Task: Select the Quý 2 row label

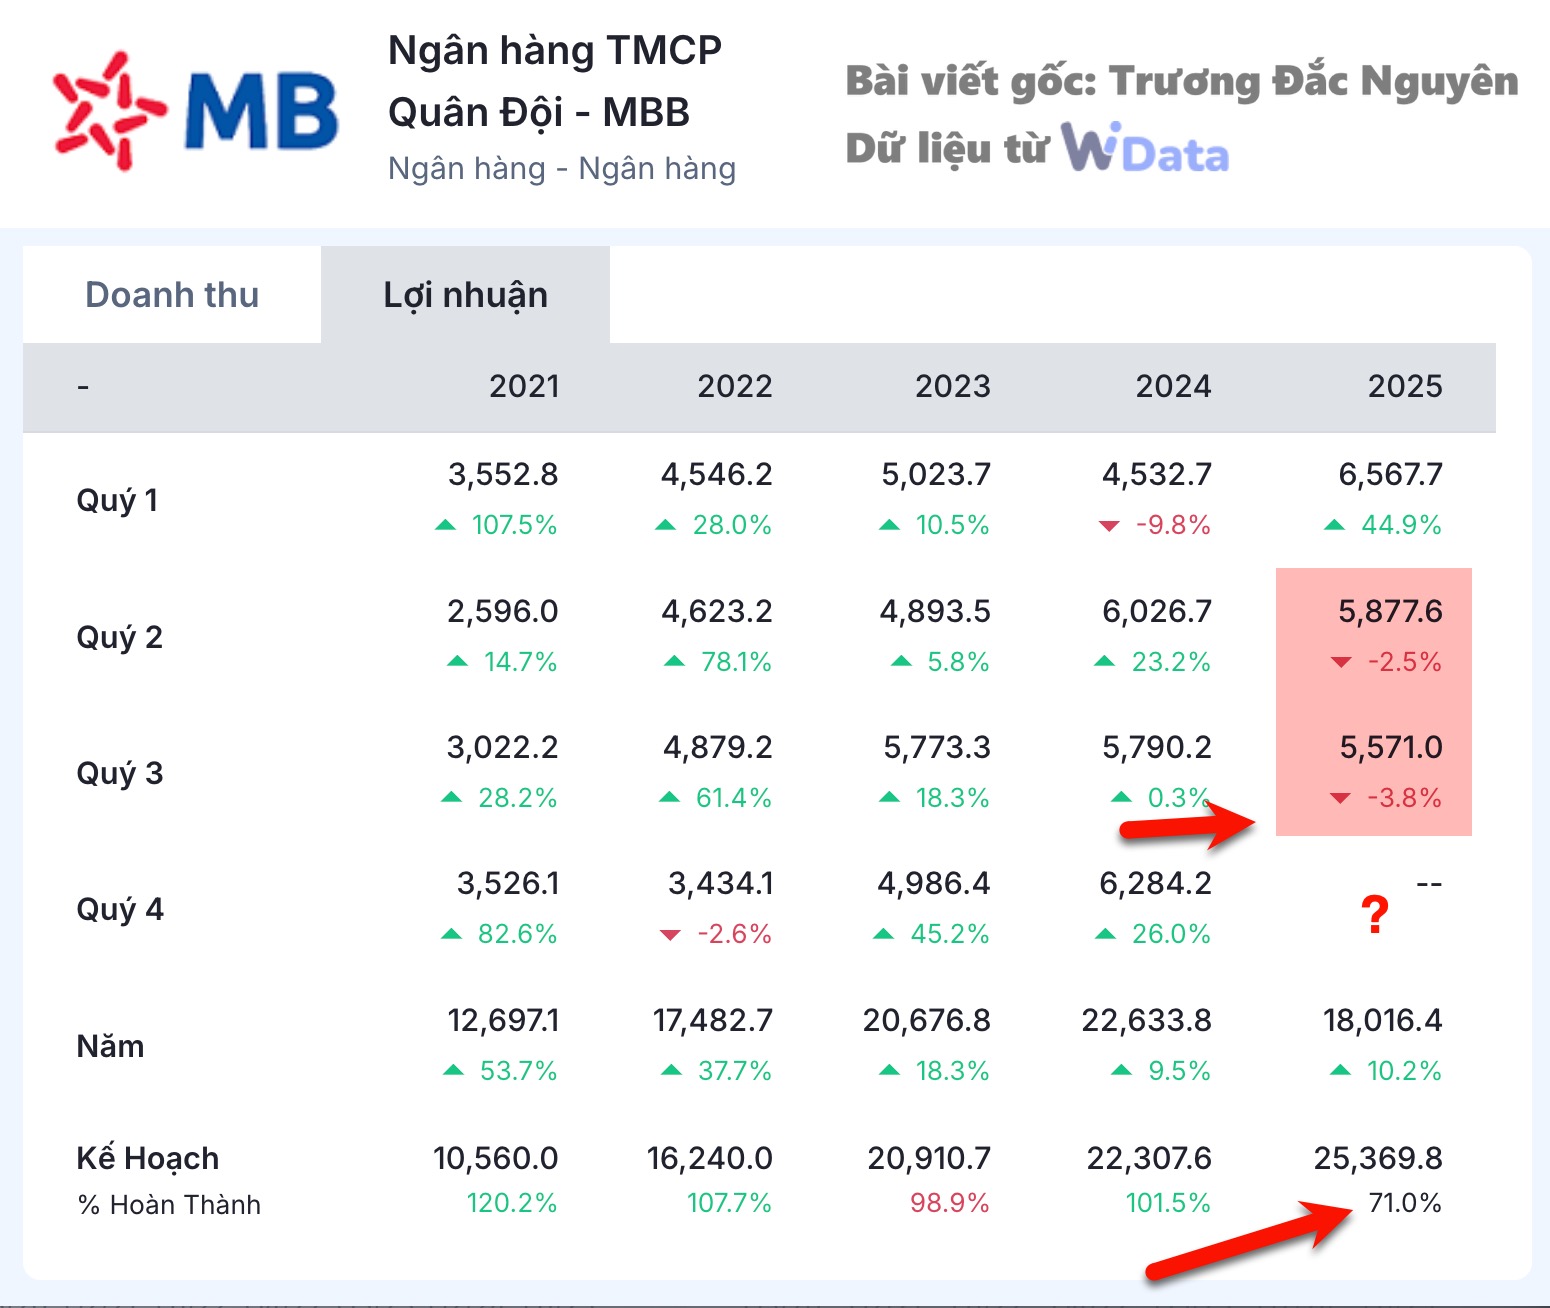Action: tap(119, 637)
